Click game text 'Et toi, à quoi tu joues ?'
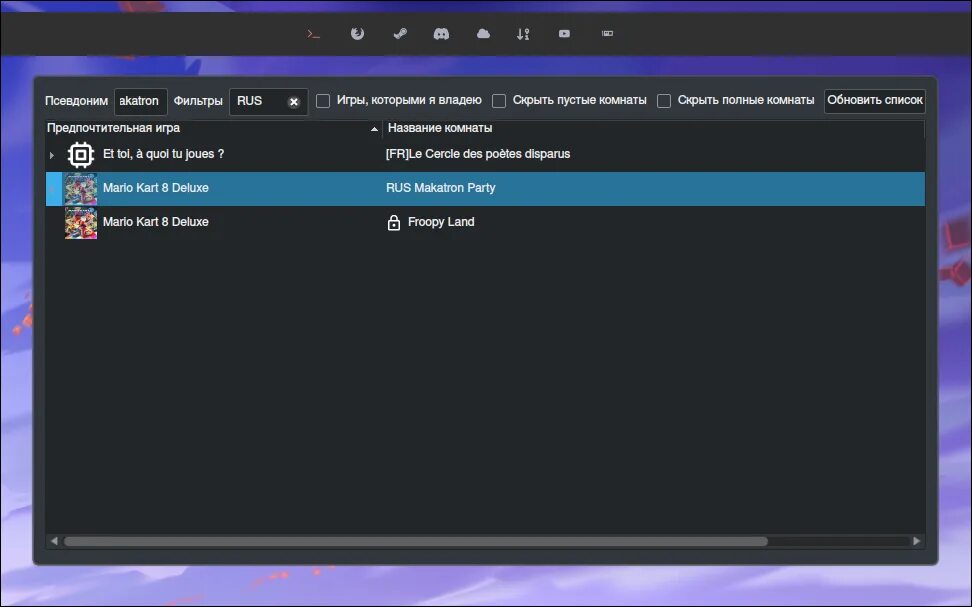Screen dimensions: 972x607 164,154
